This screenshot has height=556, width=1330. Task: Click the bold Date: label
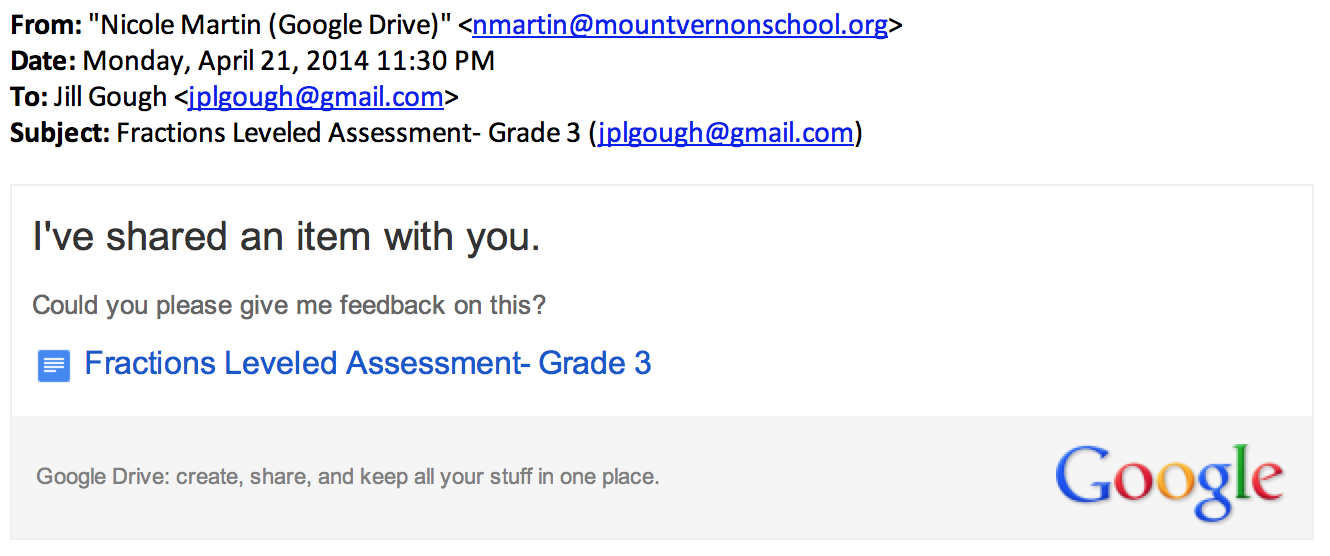43,61
